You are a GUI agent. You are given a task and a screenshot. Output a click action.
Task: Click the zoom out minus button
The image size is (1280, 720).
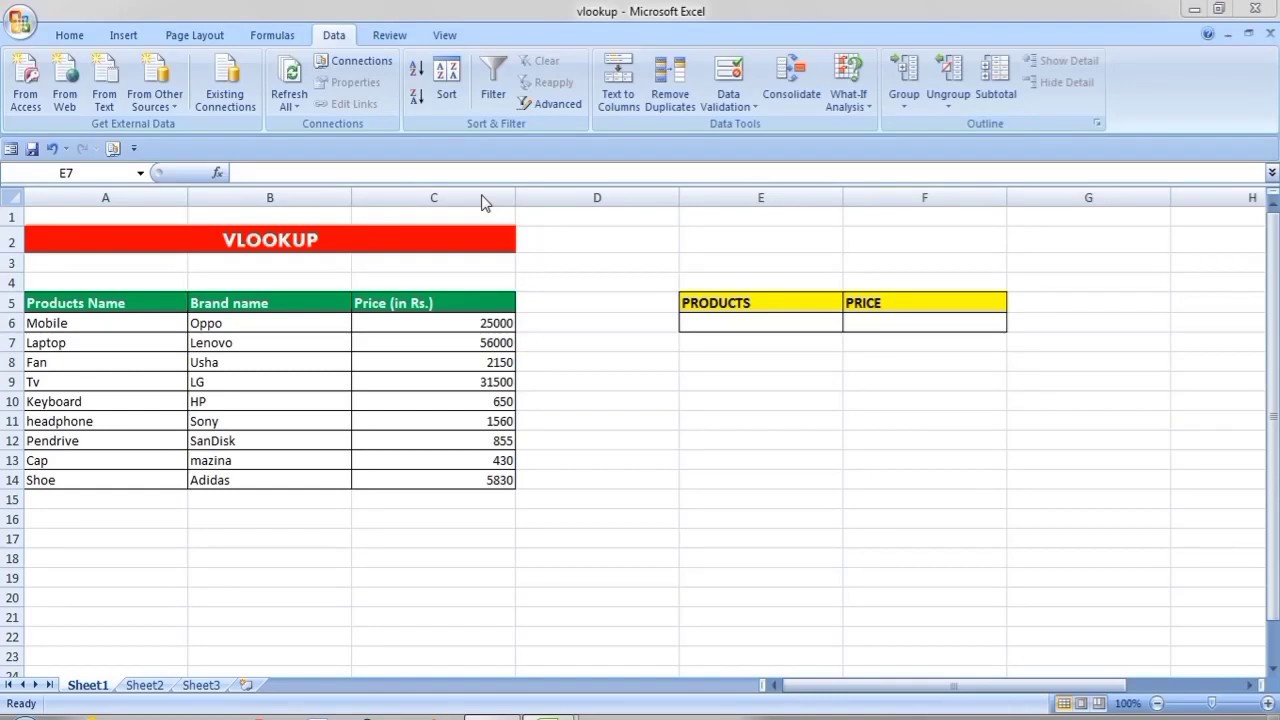pos(1157,704)
